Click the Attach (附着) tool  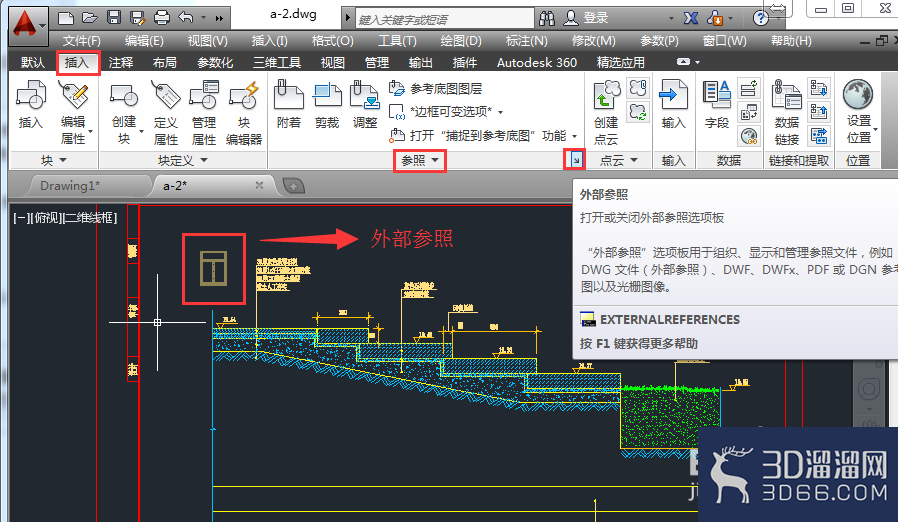[289, 104]
